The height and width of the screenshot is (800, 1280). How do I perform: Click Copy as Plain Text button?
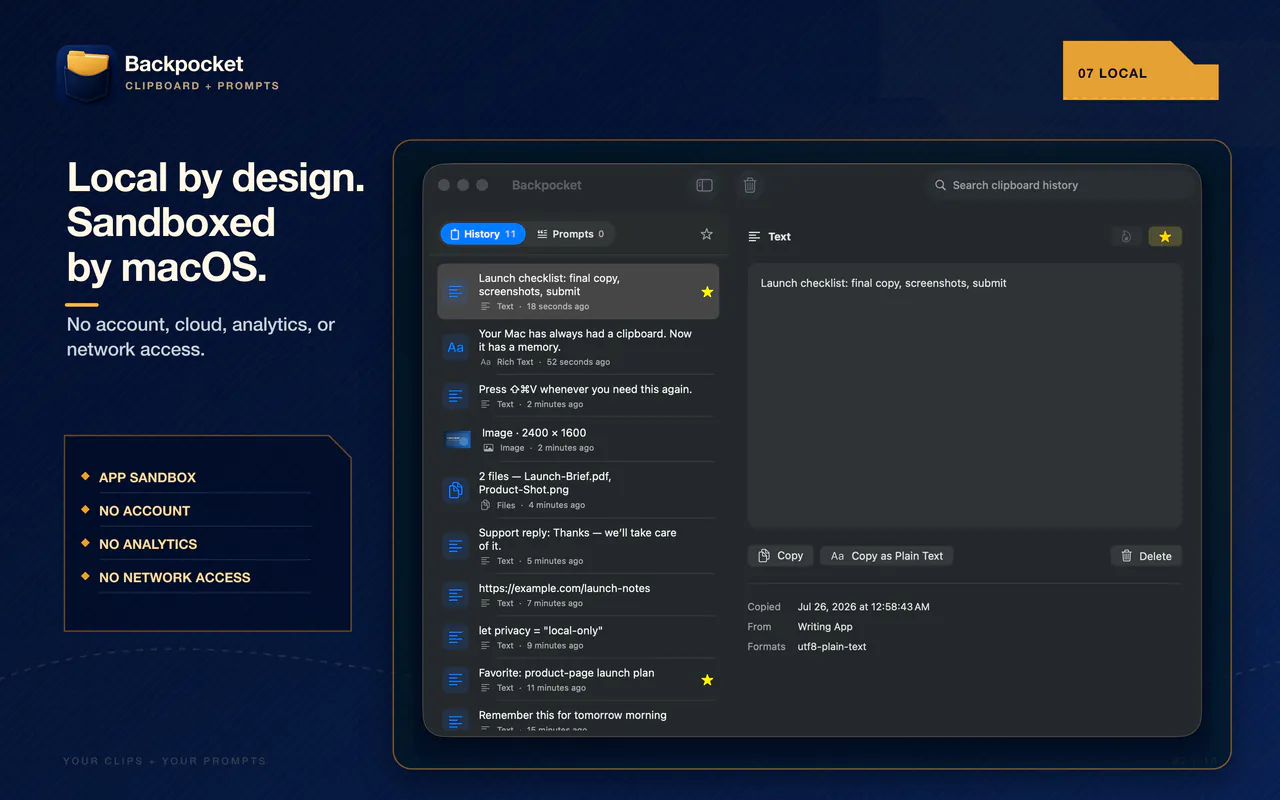click(887, 556)
